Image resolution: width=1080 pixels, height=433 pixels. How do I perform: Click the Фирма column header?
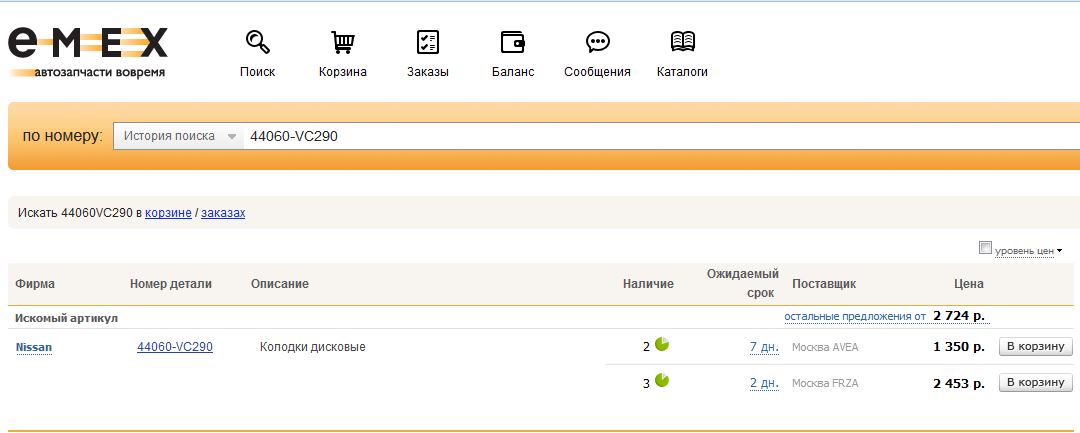[35, 284]
